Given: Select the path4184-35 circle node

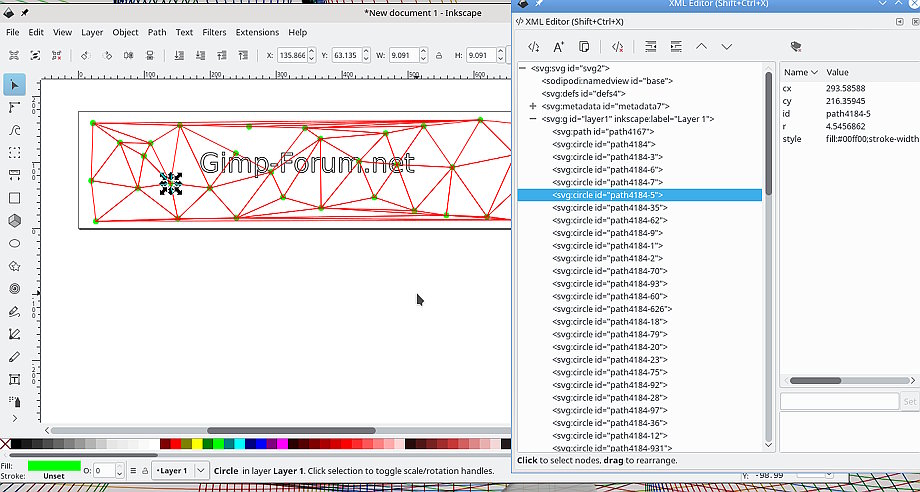Looking at the screenshot, I should tap(609, 207).
